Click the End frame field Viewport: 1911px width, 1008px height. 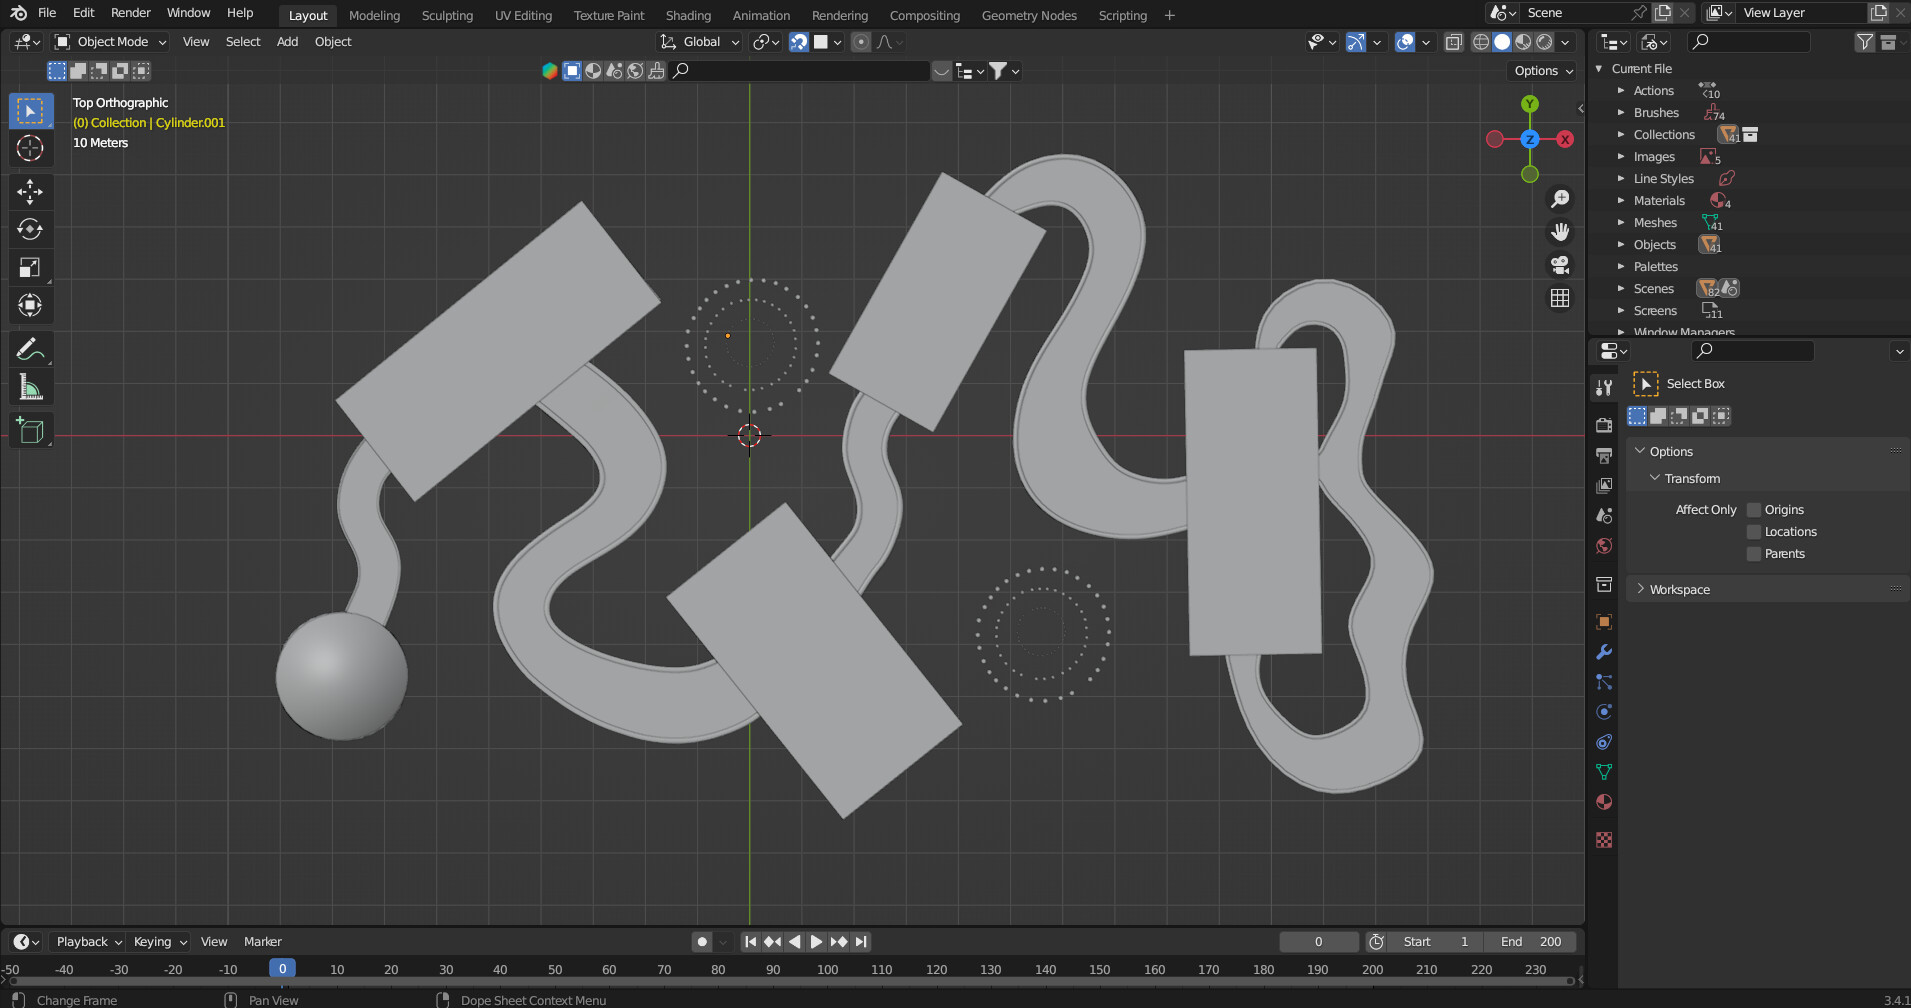coord(1530,942)
